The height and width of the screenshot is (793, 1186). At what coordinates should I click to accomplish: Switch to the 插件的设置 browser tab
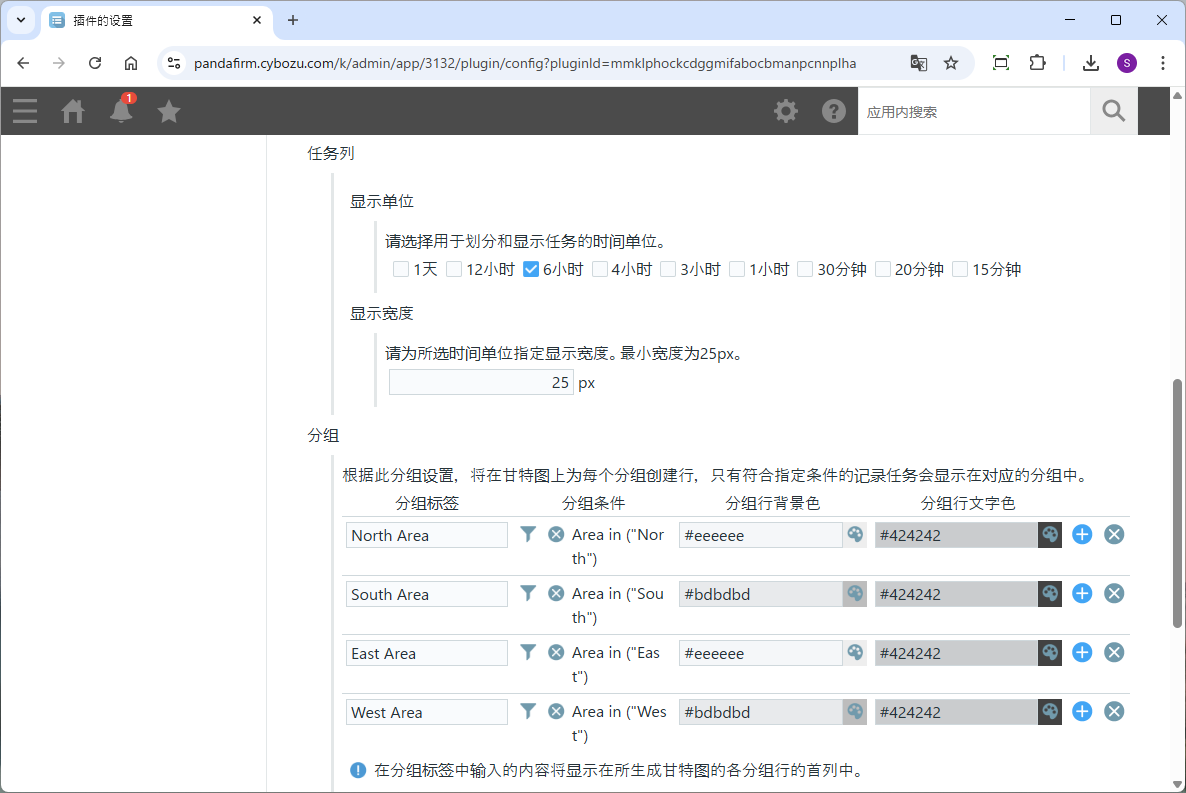(155, 20)
